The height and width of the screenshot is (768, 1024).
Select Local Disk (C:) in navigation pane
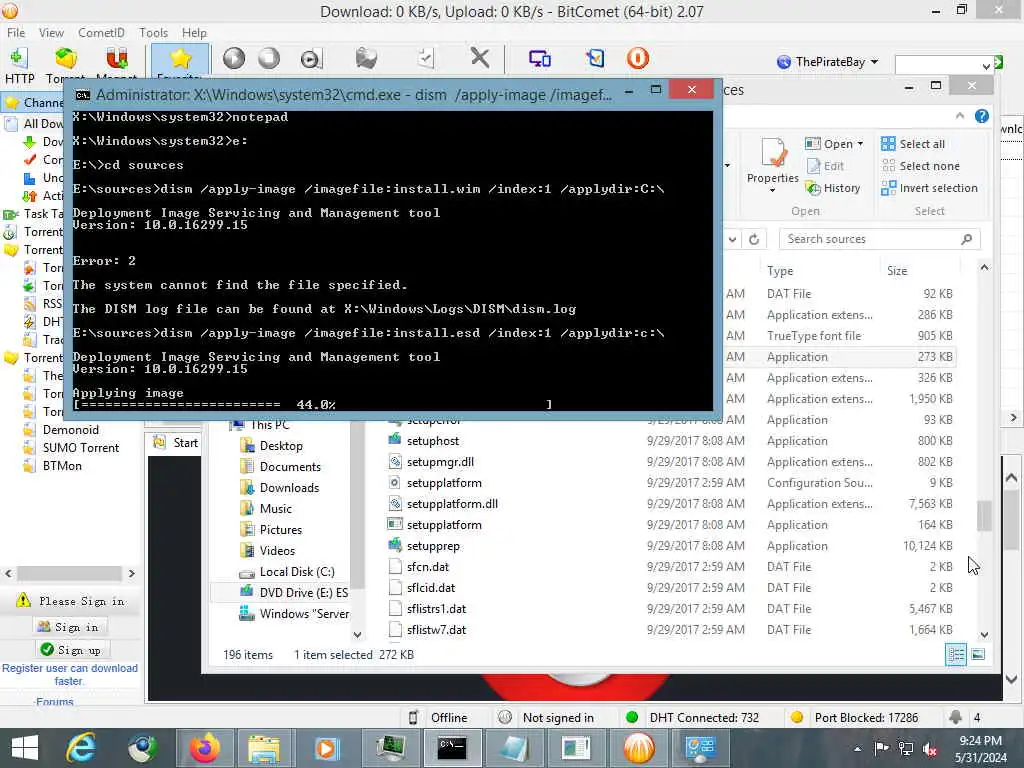pyautogui.click(x=296, y=571)
